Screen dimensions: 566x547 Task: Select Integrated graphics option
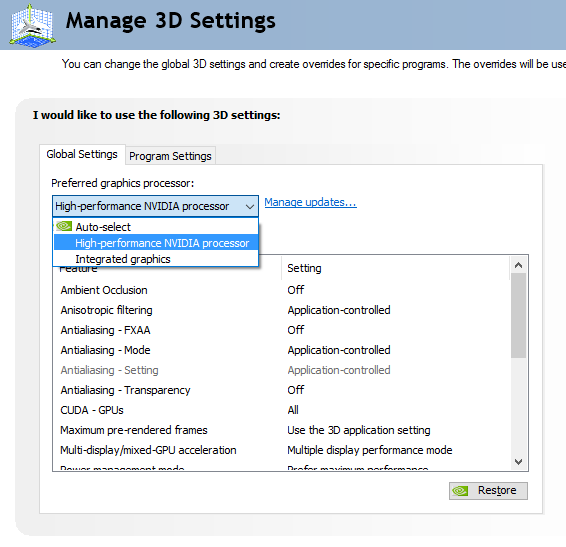coord(156,259)
